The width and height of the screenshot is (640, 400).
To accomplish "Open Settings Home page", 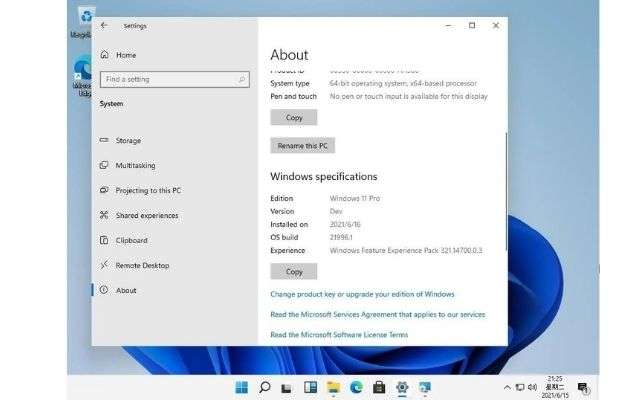I will click(x=126, y=55).
